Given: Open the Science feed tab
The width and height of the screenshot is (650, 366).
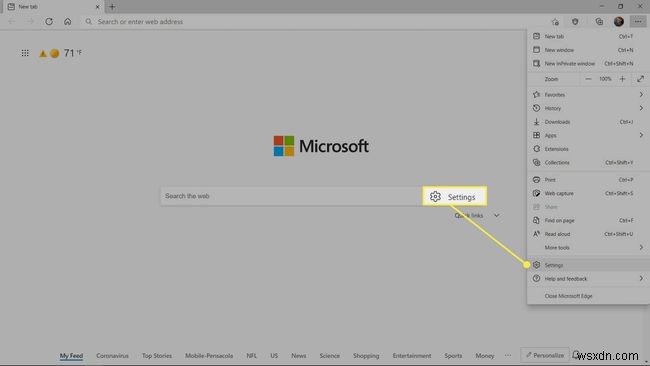Looking at the screenshot, I should pos(330,356).
